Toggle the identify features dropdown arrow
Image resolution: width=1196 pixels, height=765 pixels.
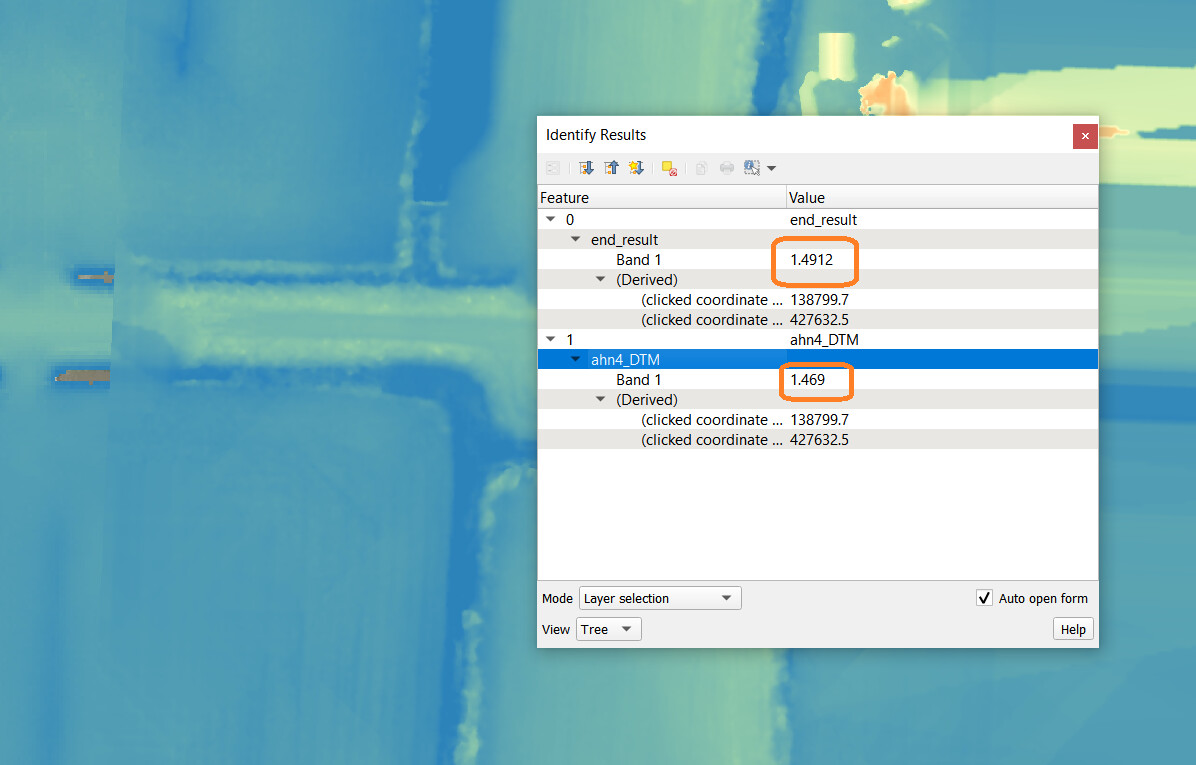coord(771,168)
